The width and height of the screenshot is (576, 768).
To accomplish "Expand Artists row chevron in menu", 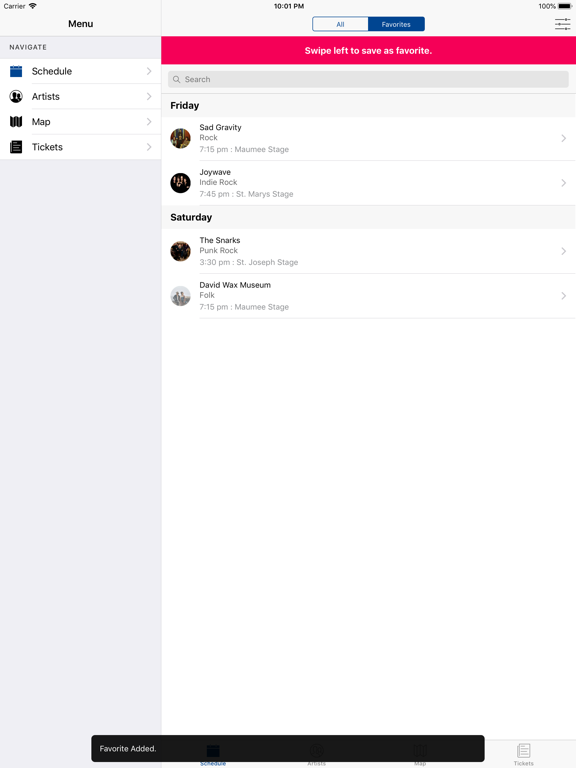I will coord(149,96).
